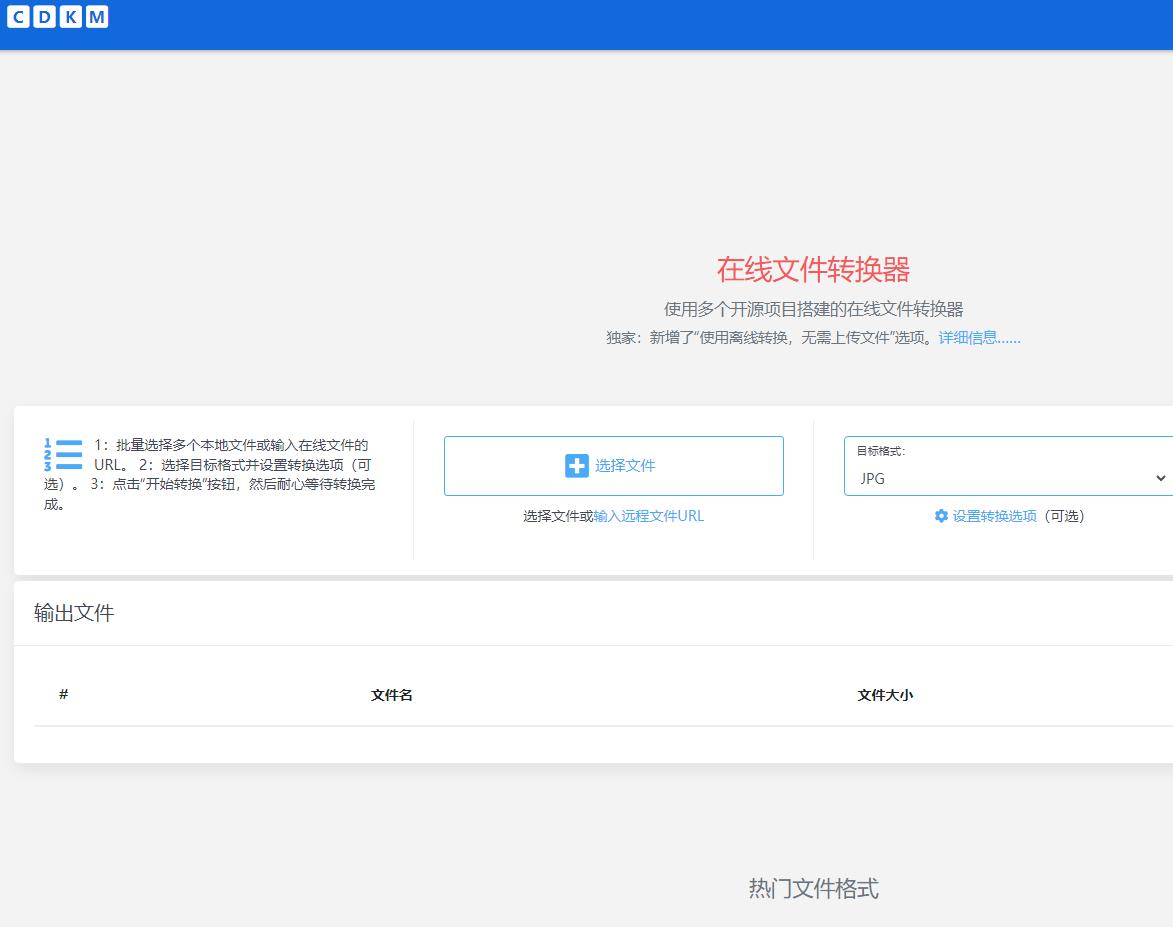The height and width of the screenshot is (927, 1173).
Task: Click the M tile in the CDKM logo
Action: coord(97,16)
